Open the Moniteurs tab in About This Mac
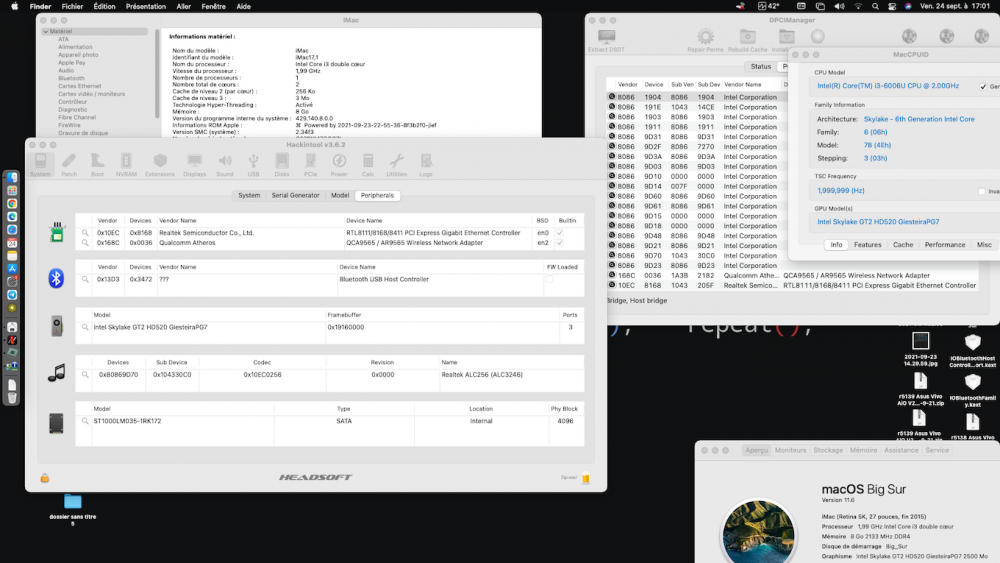The height and width of the screenshot is (563, 1000). (x=791, y=450)
